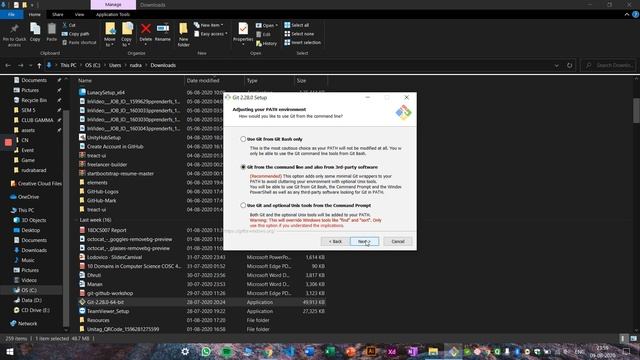Viewport: 640px width, 360px height.
Task: Click the Manage contextual tab
Action: coord(113,4)
